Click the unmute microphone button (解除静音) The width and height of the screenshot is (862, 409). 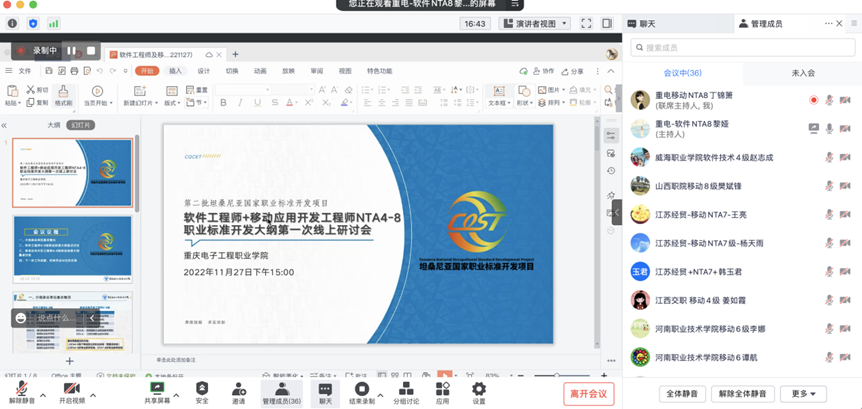pyautogui.click(x=22, y=393)
